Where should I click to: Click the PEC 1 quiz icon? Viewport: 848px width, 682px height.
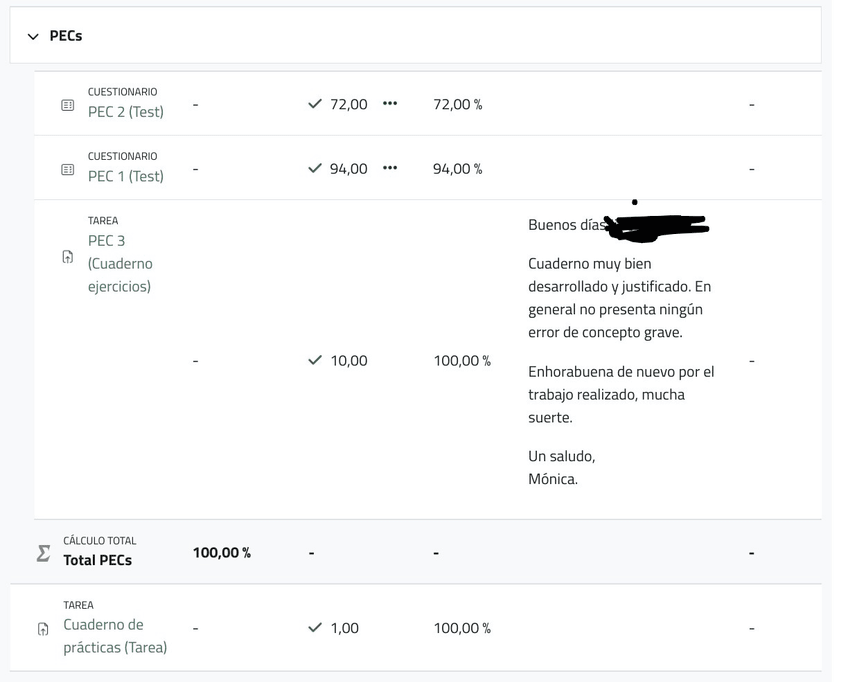pos(68,169)
